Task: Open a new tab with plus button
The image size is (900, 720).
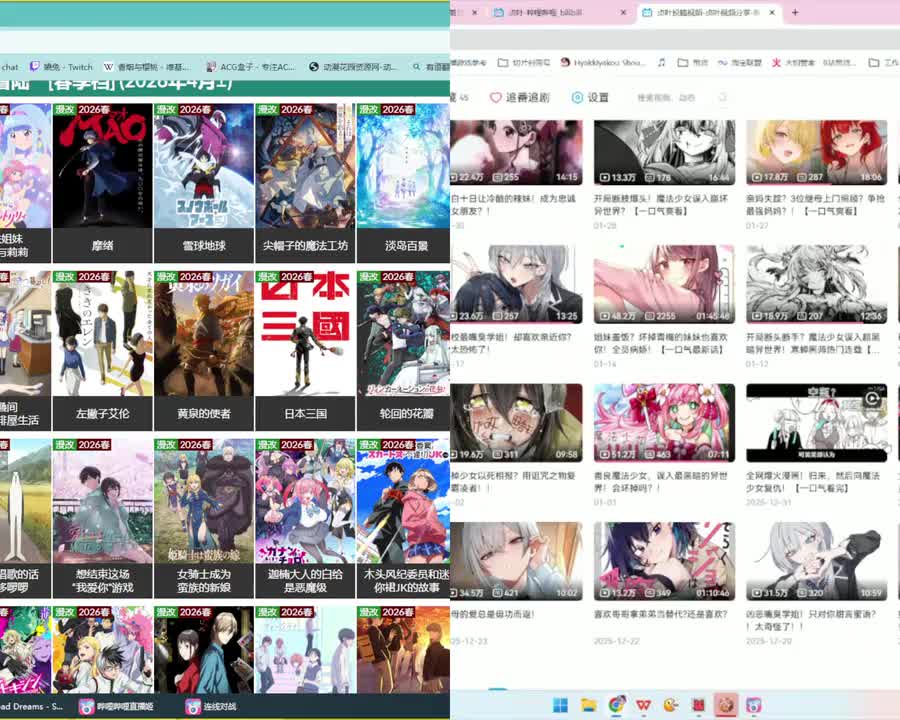Action: point(795,12)
